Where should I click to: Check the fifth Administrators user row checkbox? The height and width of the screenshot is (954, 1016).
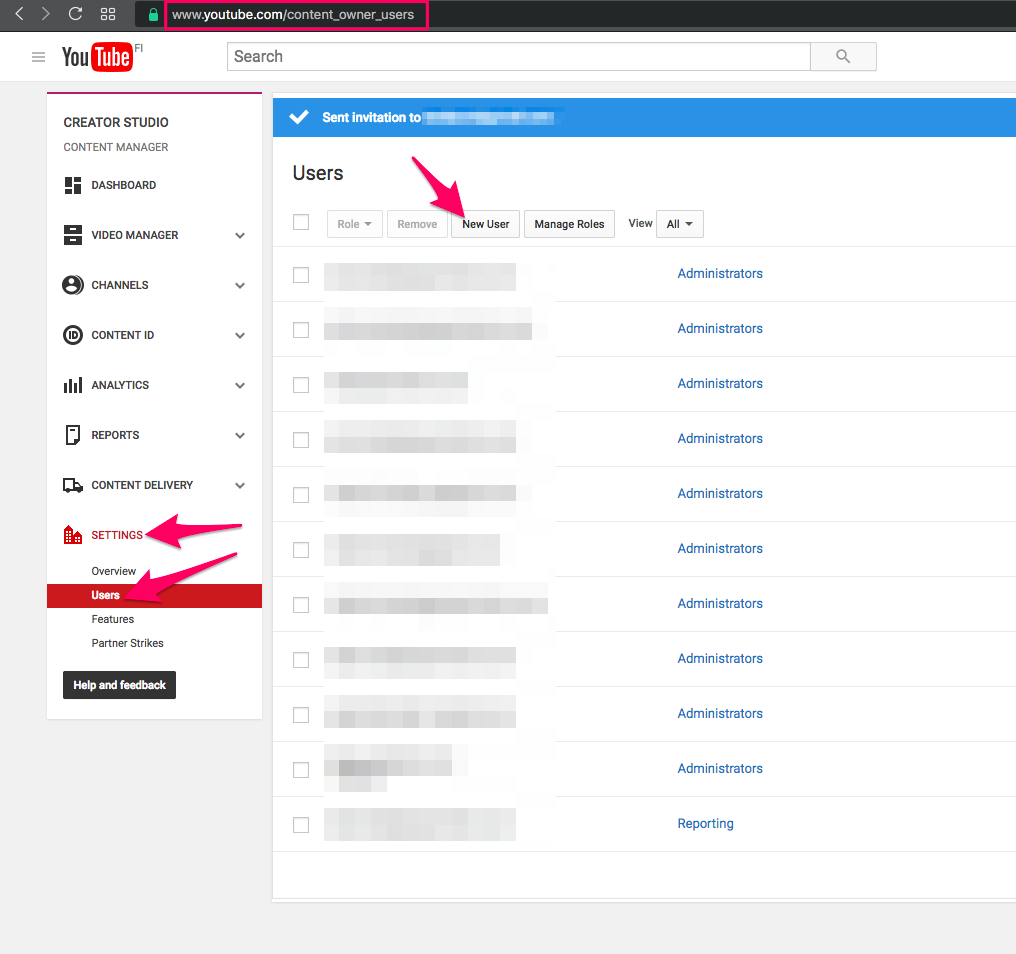tap(301, 495)
